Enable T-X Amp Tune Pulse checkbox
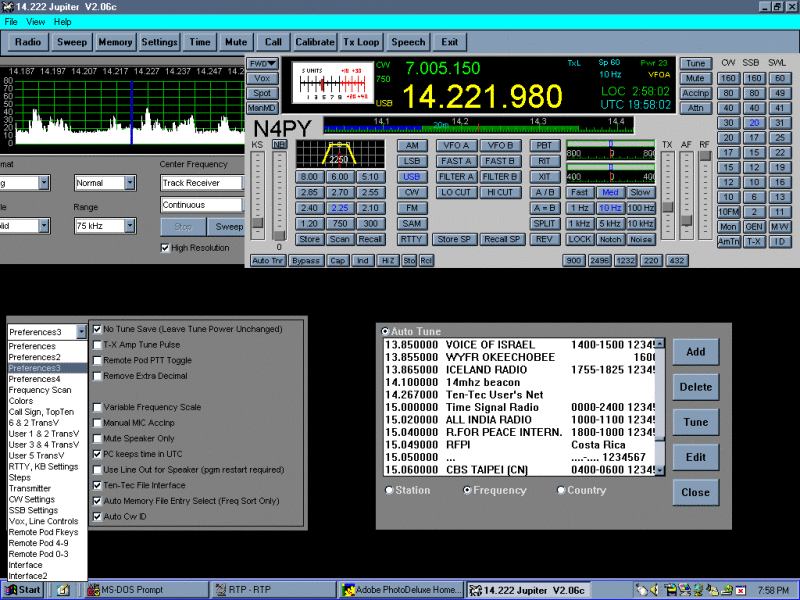 coord(97,345)
